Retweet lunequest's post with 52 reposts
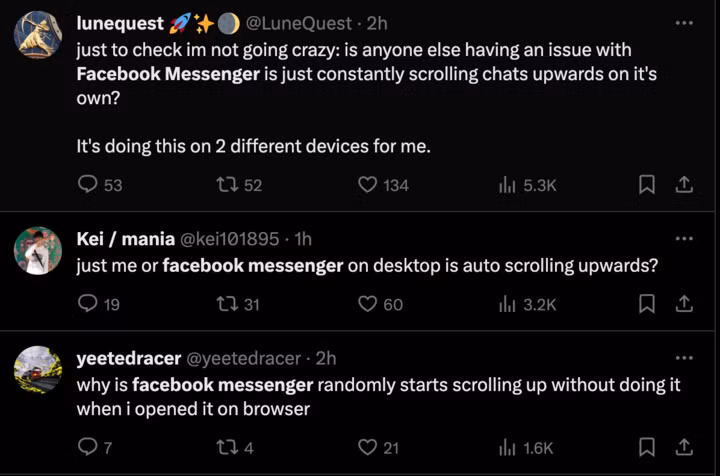The image size is (720, 476). 226,184
